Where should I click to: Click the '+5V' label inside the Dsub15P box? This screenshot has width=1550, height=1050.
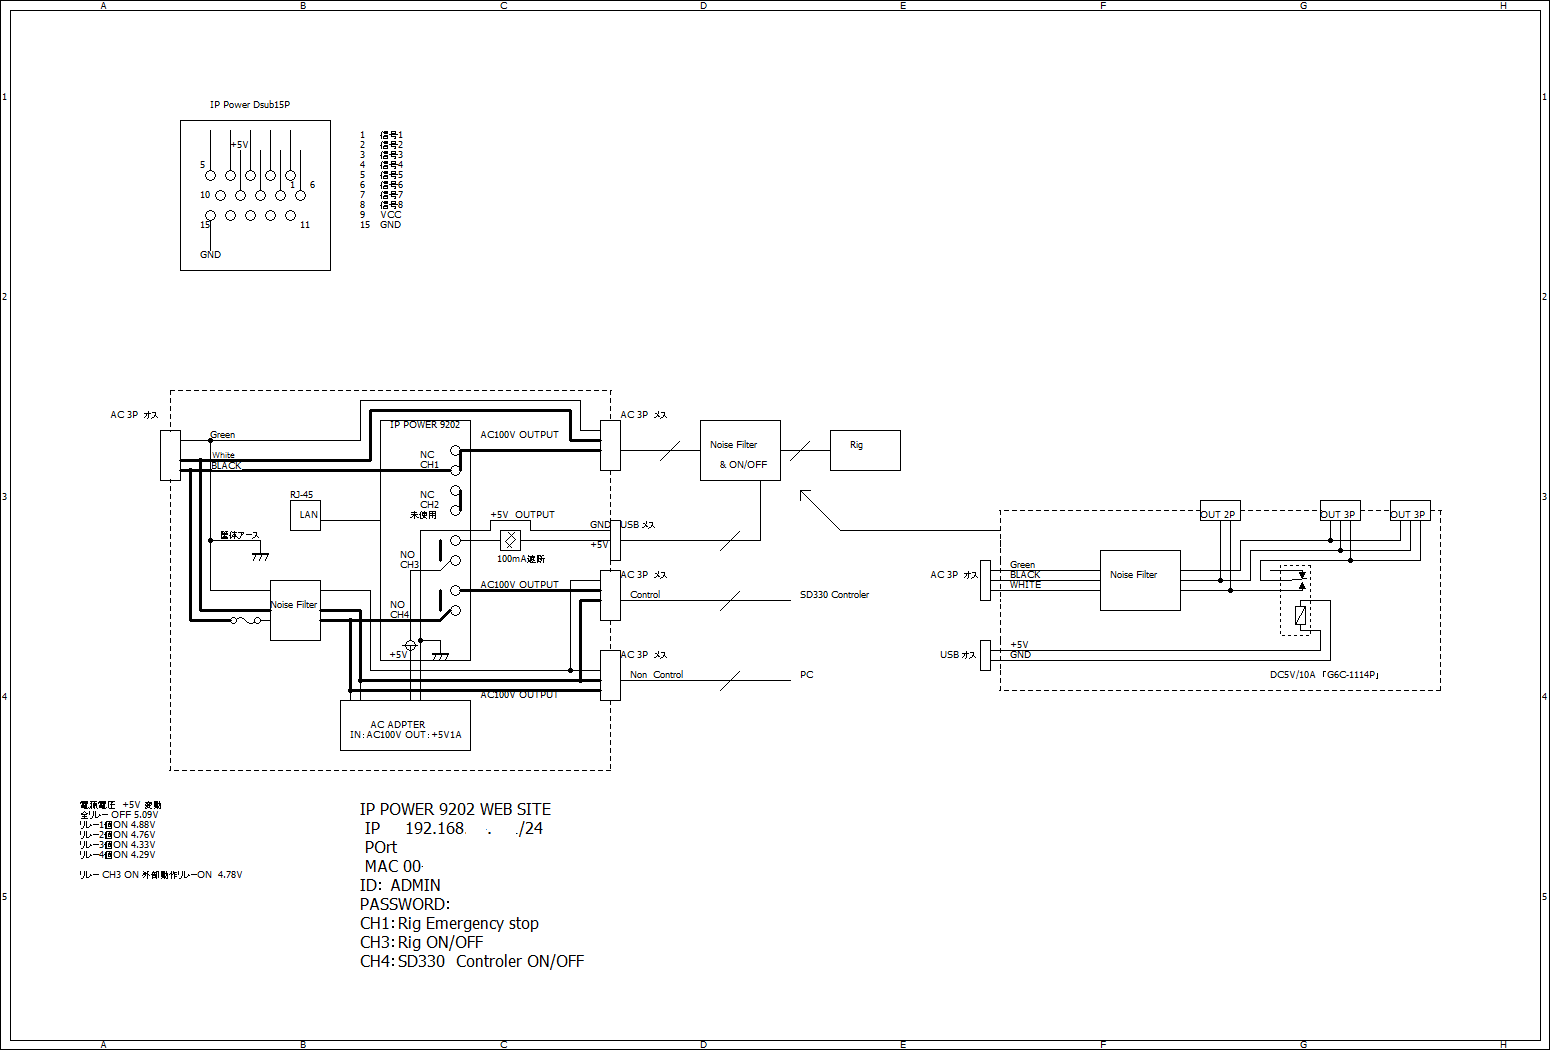[x=239, y=145]
